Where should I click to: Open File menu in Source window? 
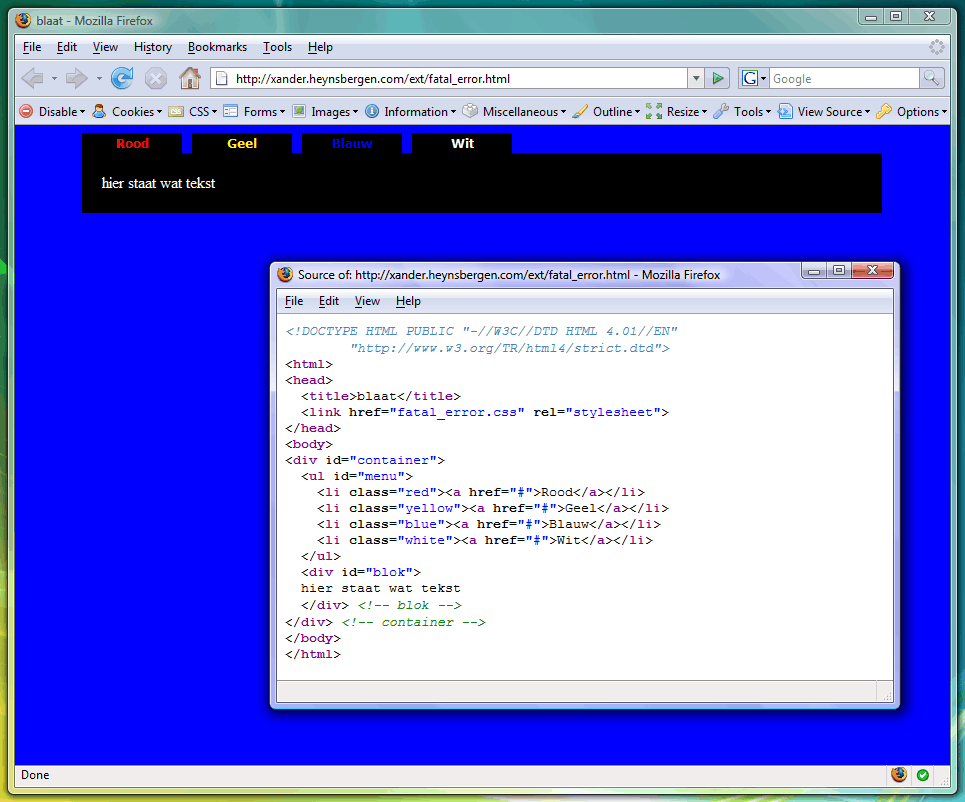[x=294, y=301]
